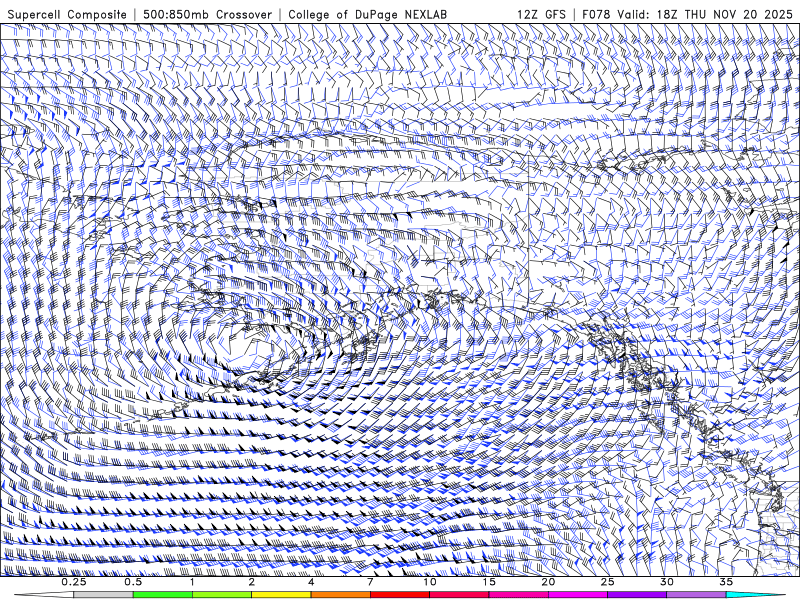This screenshot has width=800, height=600.
Task: Click the 'Supercell Composite' title text
Action: (67, 14)
